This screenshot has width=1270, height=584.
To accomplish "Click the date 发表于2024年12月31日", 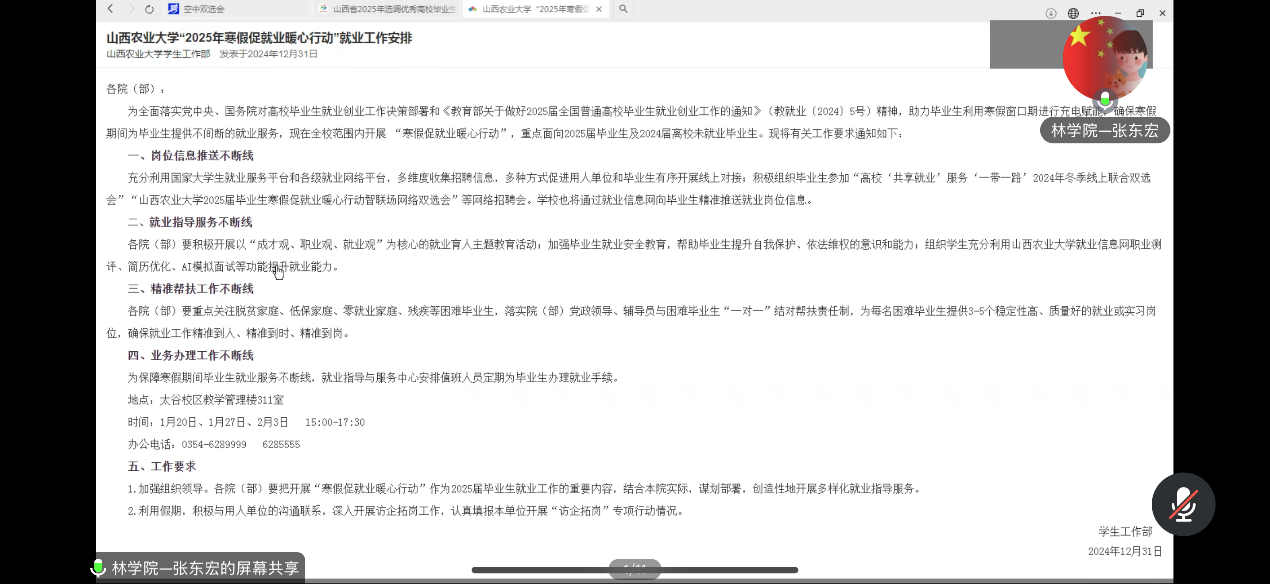I will [x=269, y=54].
